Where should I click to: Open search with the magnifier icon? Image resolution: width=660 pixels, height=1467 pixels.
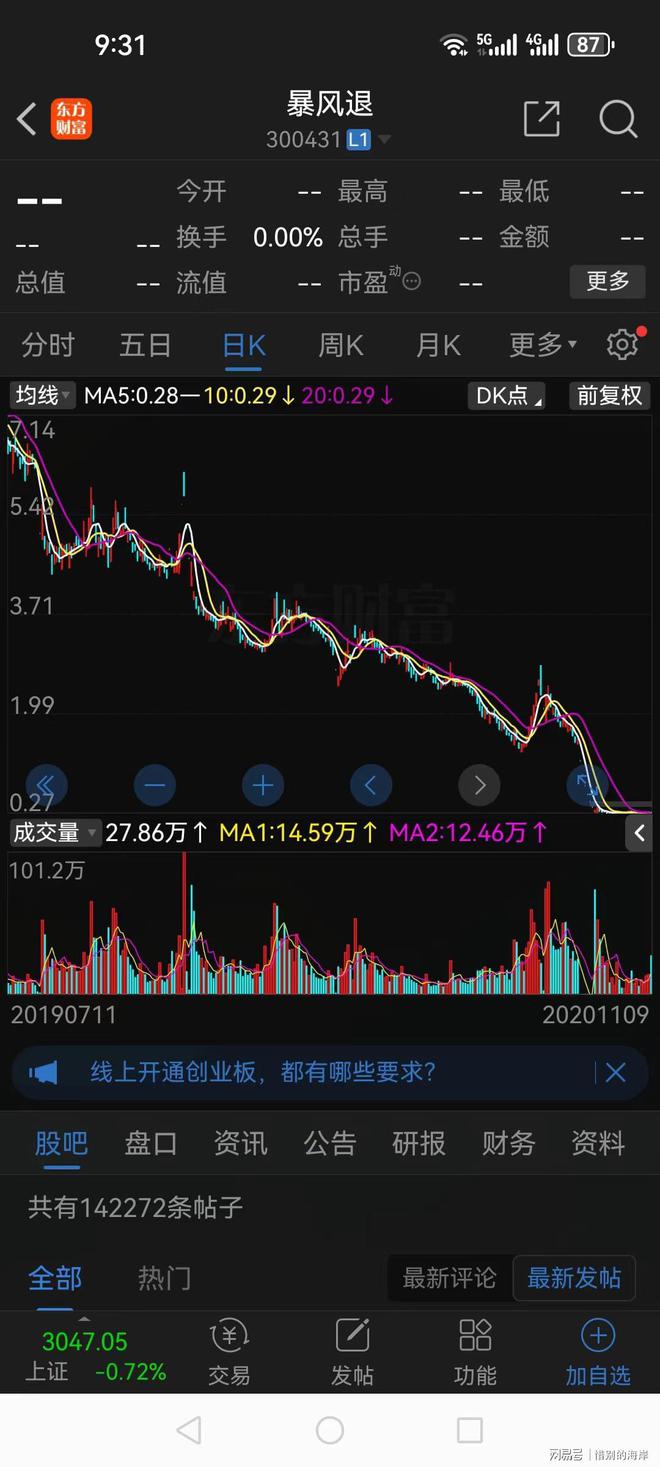click(618, 119)
